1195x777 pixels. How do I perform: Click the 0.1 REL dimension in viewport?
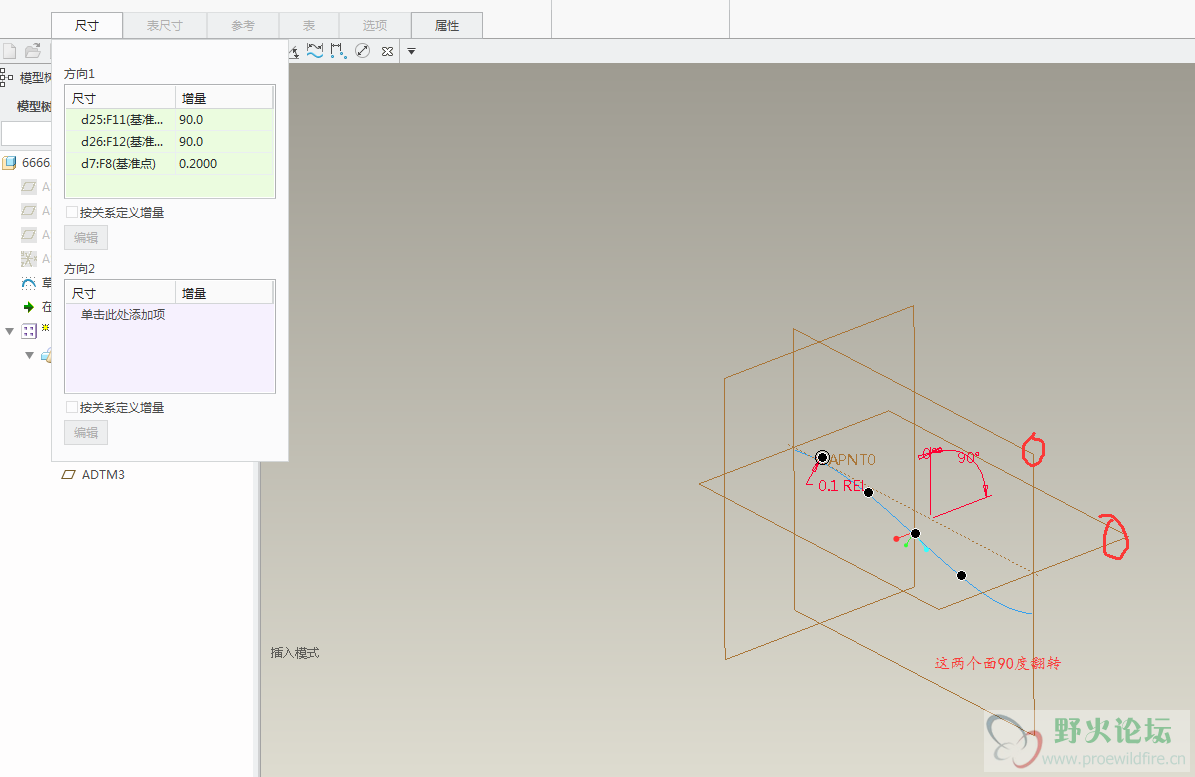tap(841, 485)
